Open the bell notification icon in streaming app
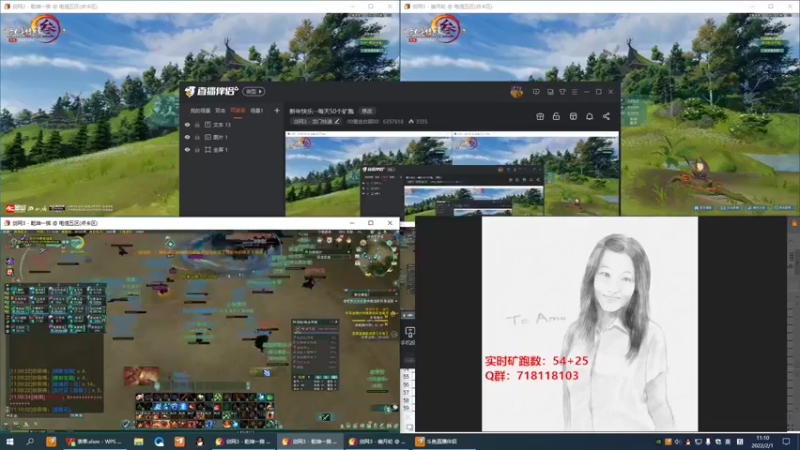Viewport: 800px width, 450px height. (x=589, y=116)
